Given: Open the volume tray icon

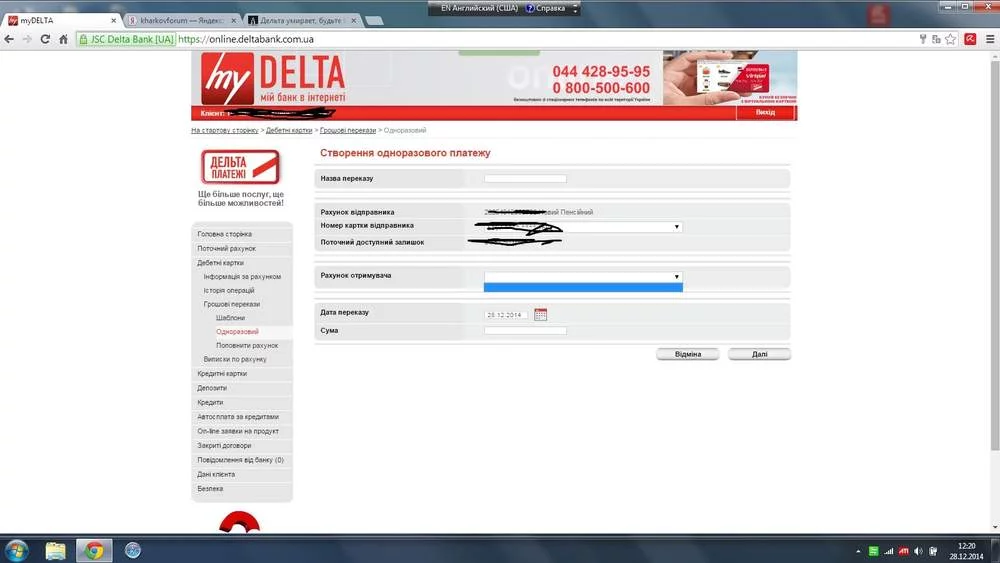Looking at the screenshot, I should click(x=918, y=551).
